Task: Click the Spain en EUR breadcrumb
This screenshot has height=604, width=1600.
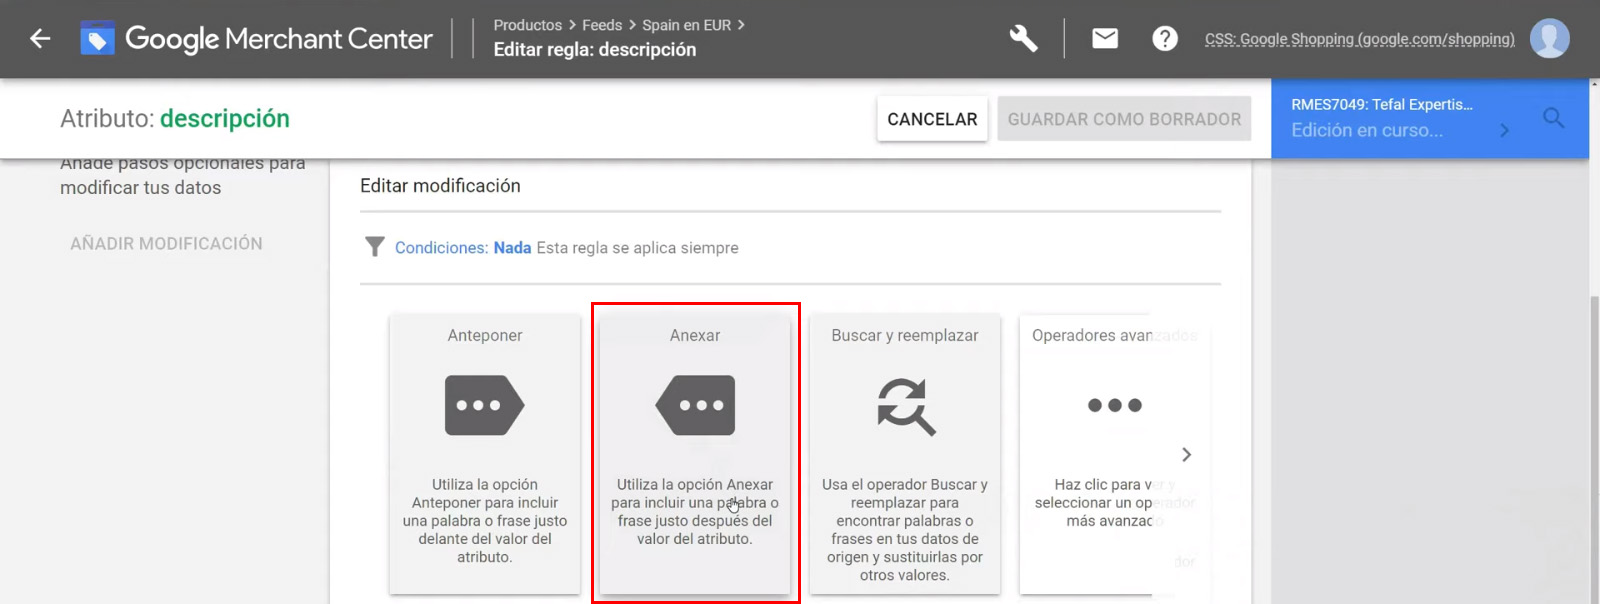Action: coord(686,25)
